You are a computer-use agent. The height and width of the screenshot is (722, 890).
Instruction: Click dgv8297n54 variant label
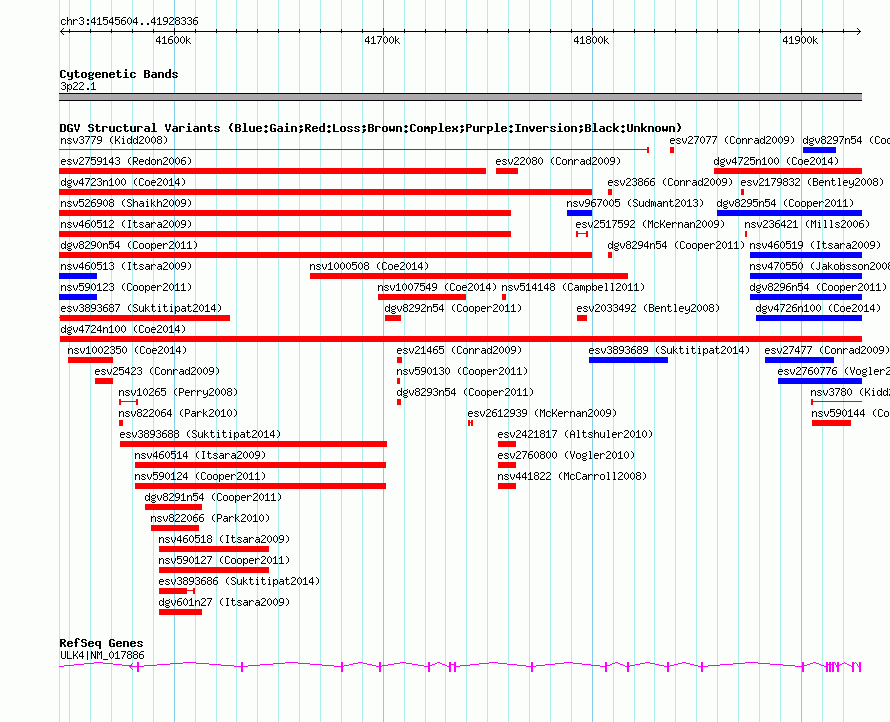846,140
